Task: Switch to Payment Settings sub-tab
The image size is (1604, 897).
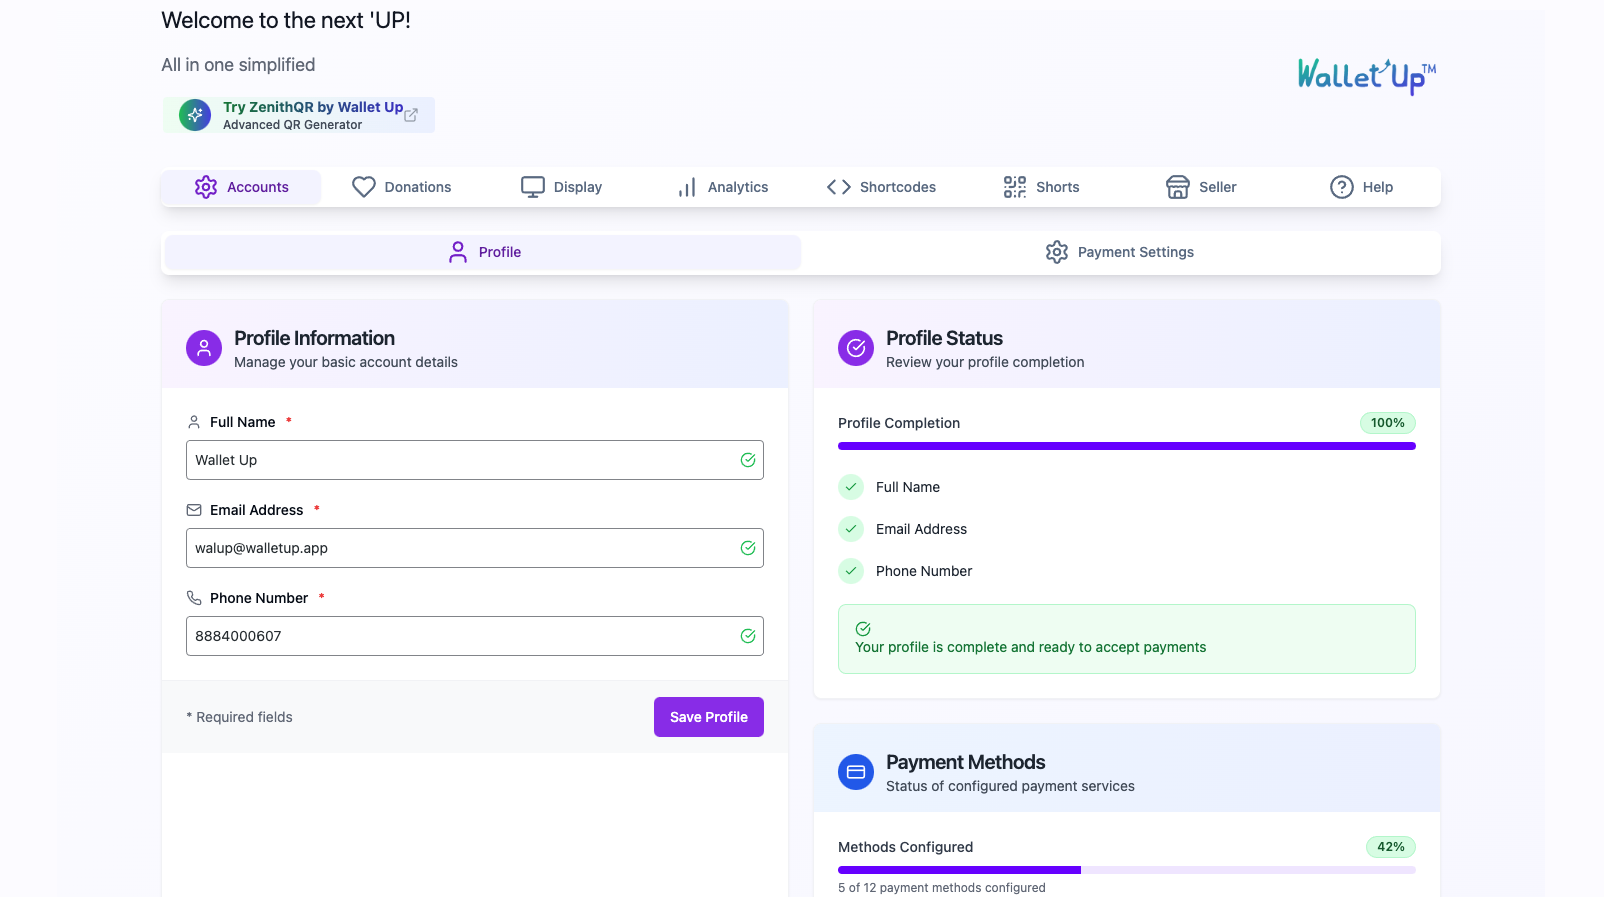Action: 1120,252
